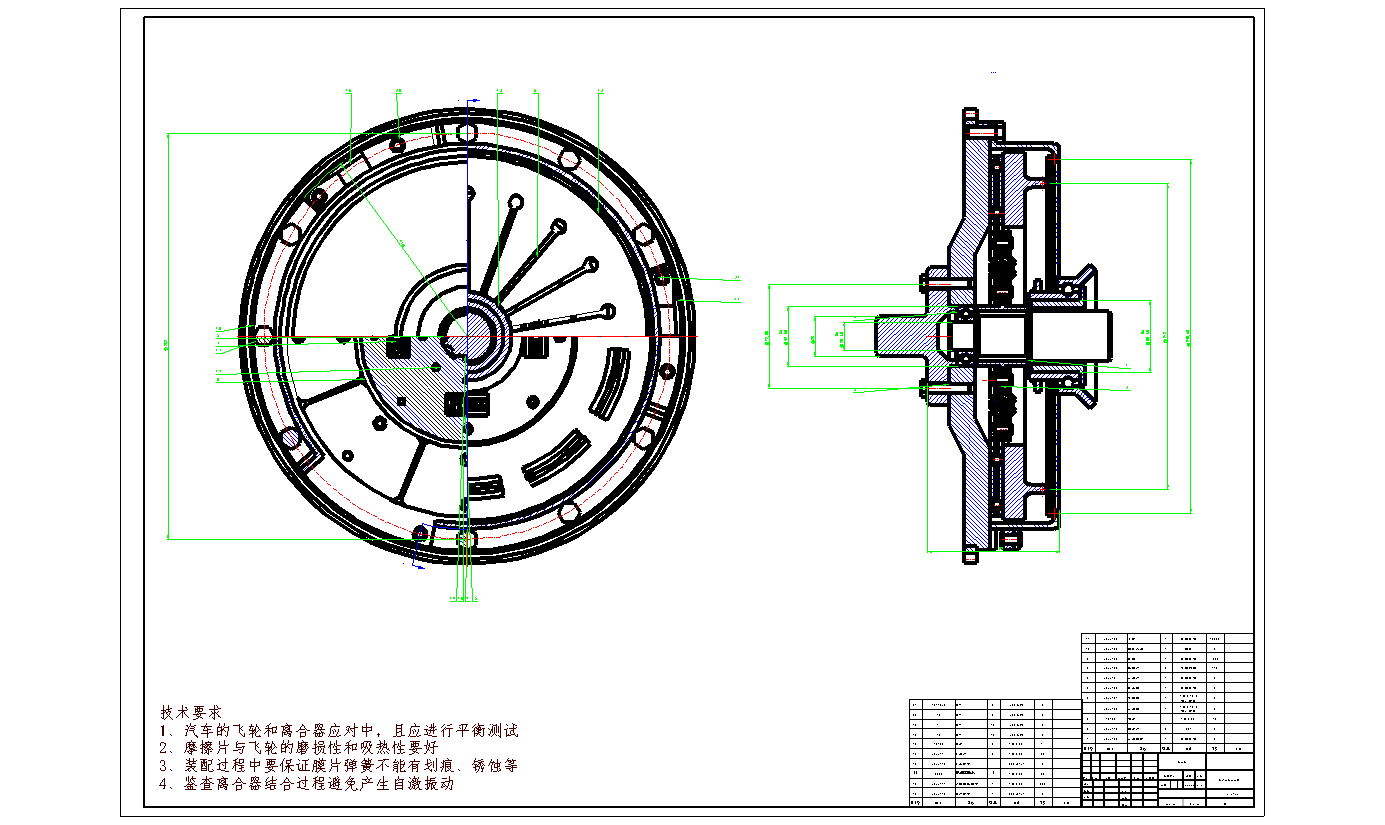The height and width of the screenshot is (825, 1385).
Task: Click the red horizontal centerline in front view
Action: (x=600, y=337)
